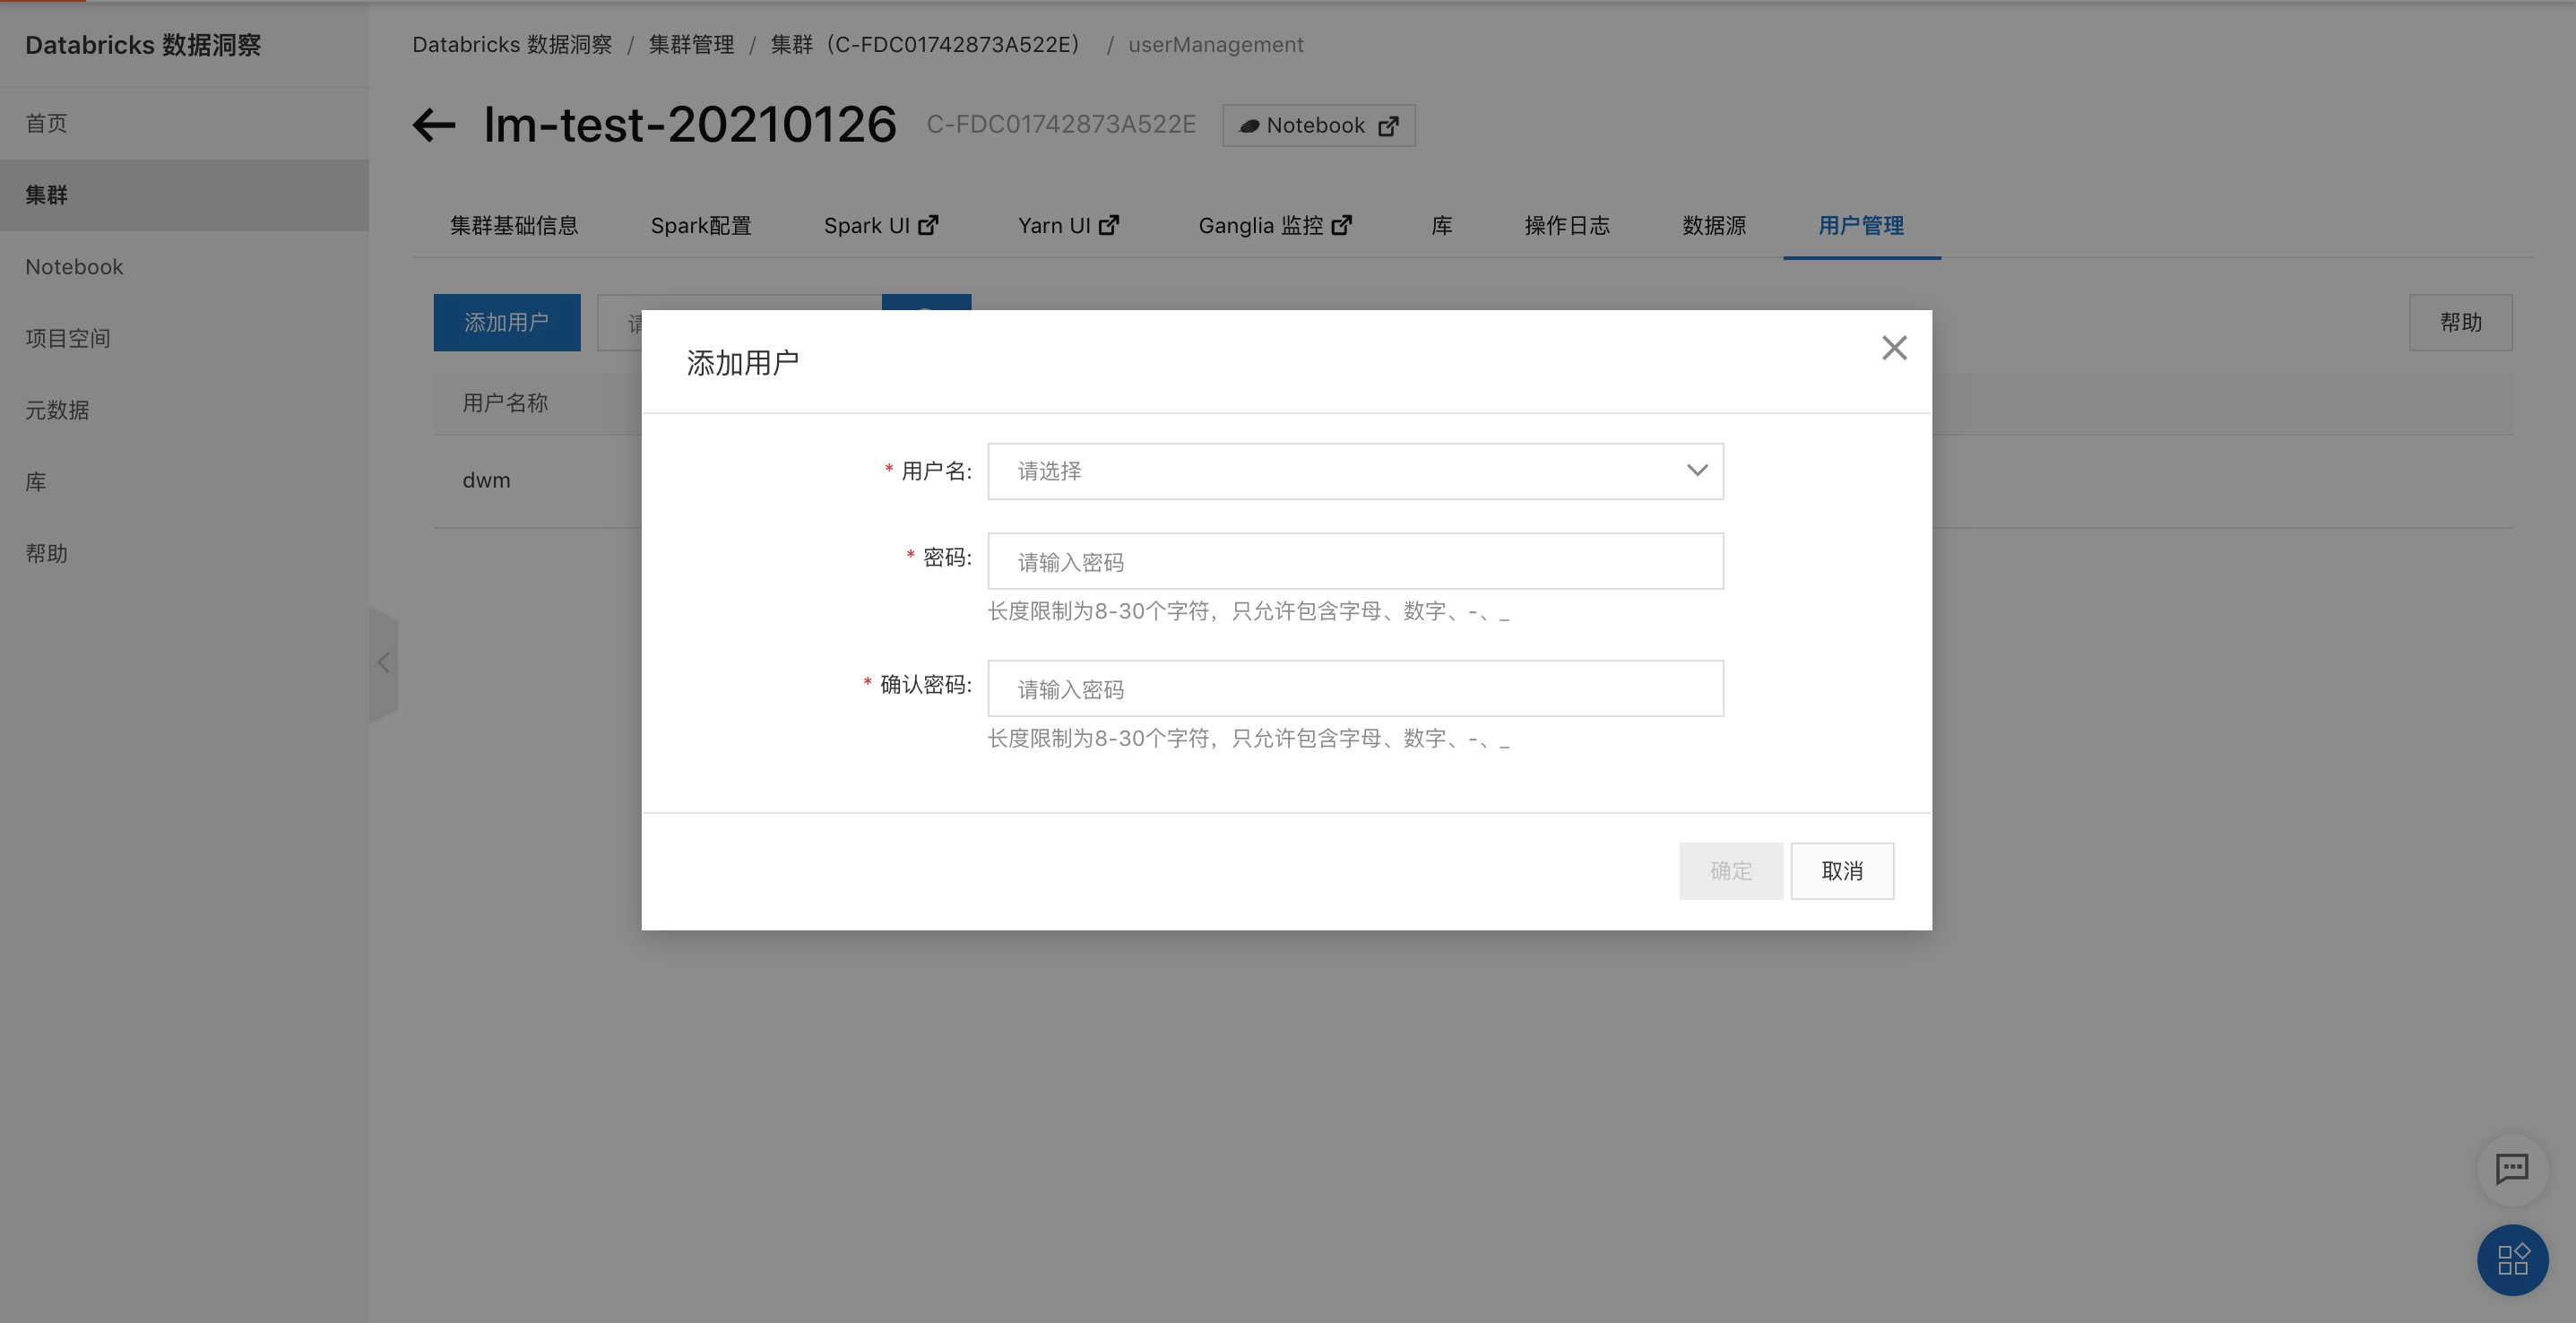2576x1323 pixels.
Task: Open the blue apps grid icon
Action: (2512, 1260)
